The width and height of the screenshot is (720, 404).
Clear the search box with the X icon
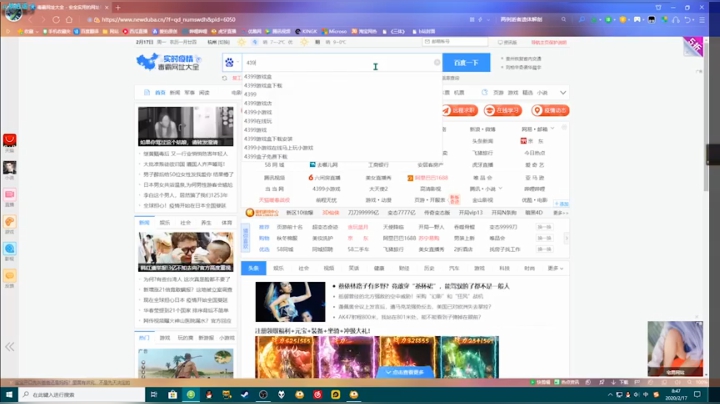pyautogui.click(x=437, y=62)
